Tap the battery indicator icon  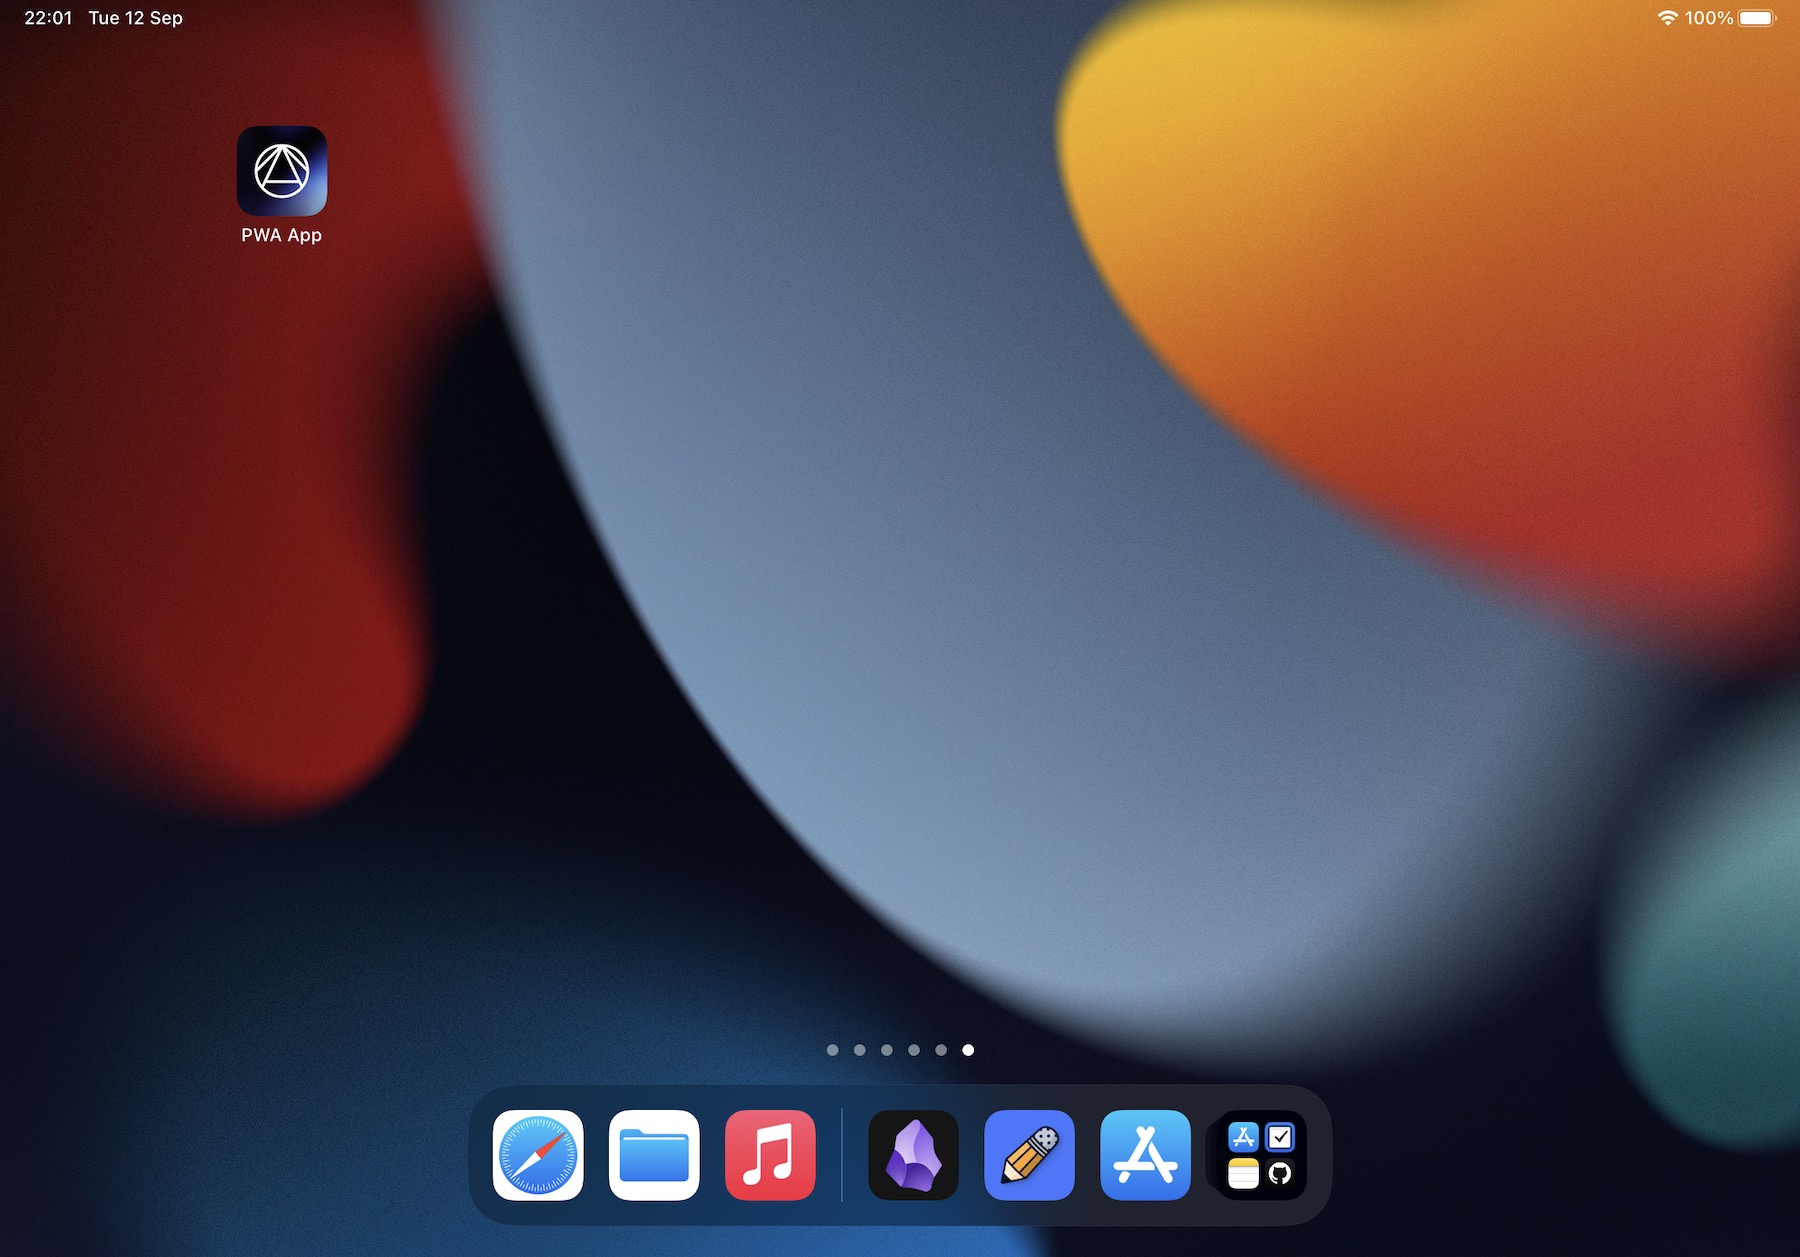(x=1757, y=18)
